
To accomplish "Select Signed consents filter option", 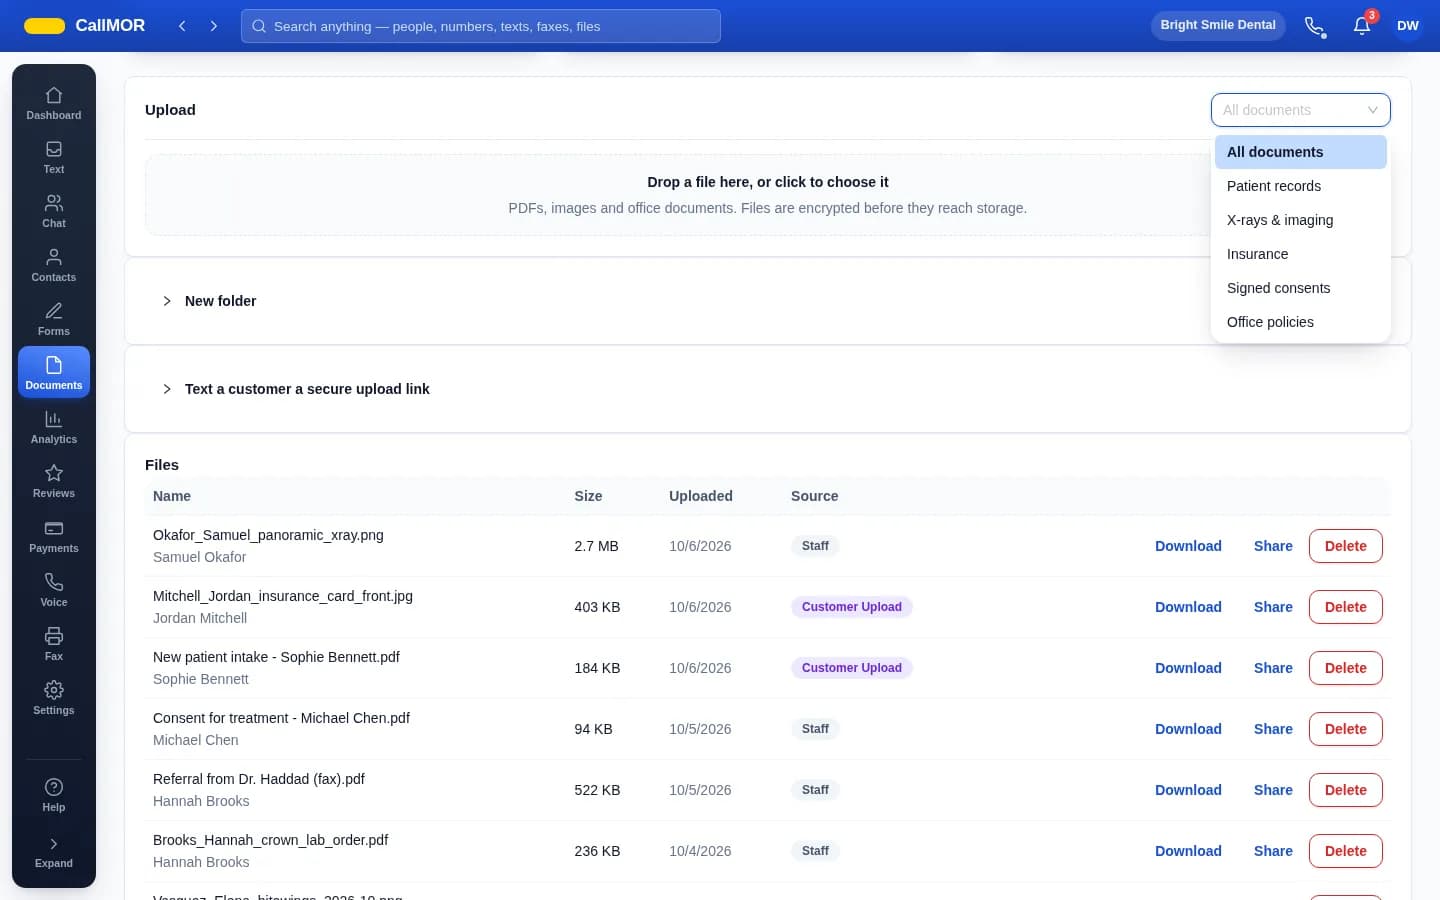I will click(1300, 288).
